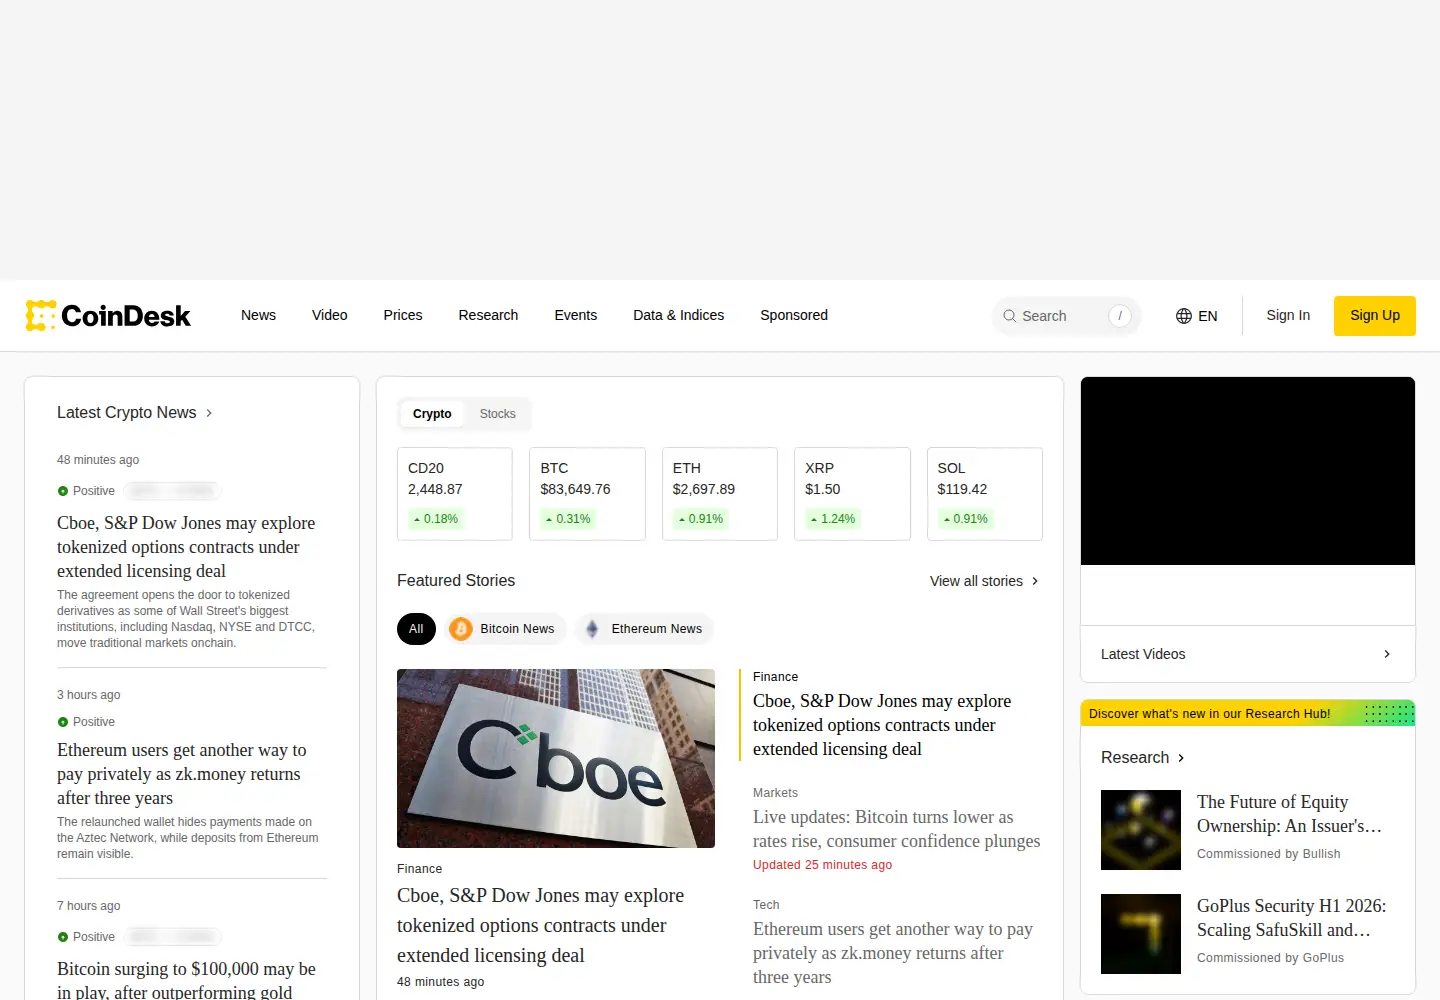
Task: Open the XRP price card
Action: pos(852,494)
